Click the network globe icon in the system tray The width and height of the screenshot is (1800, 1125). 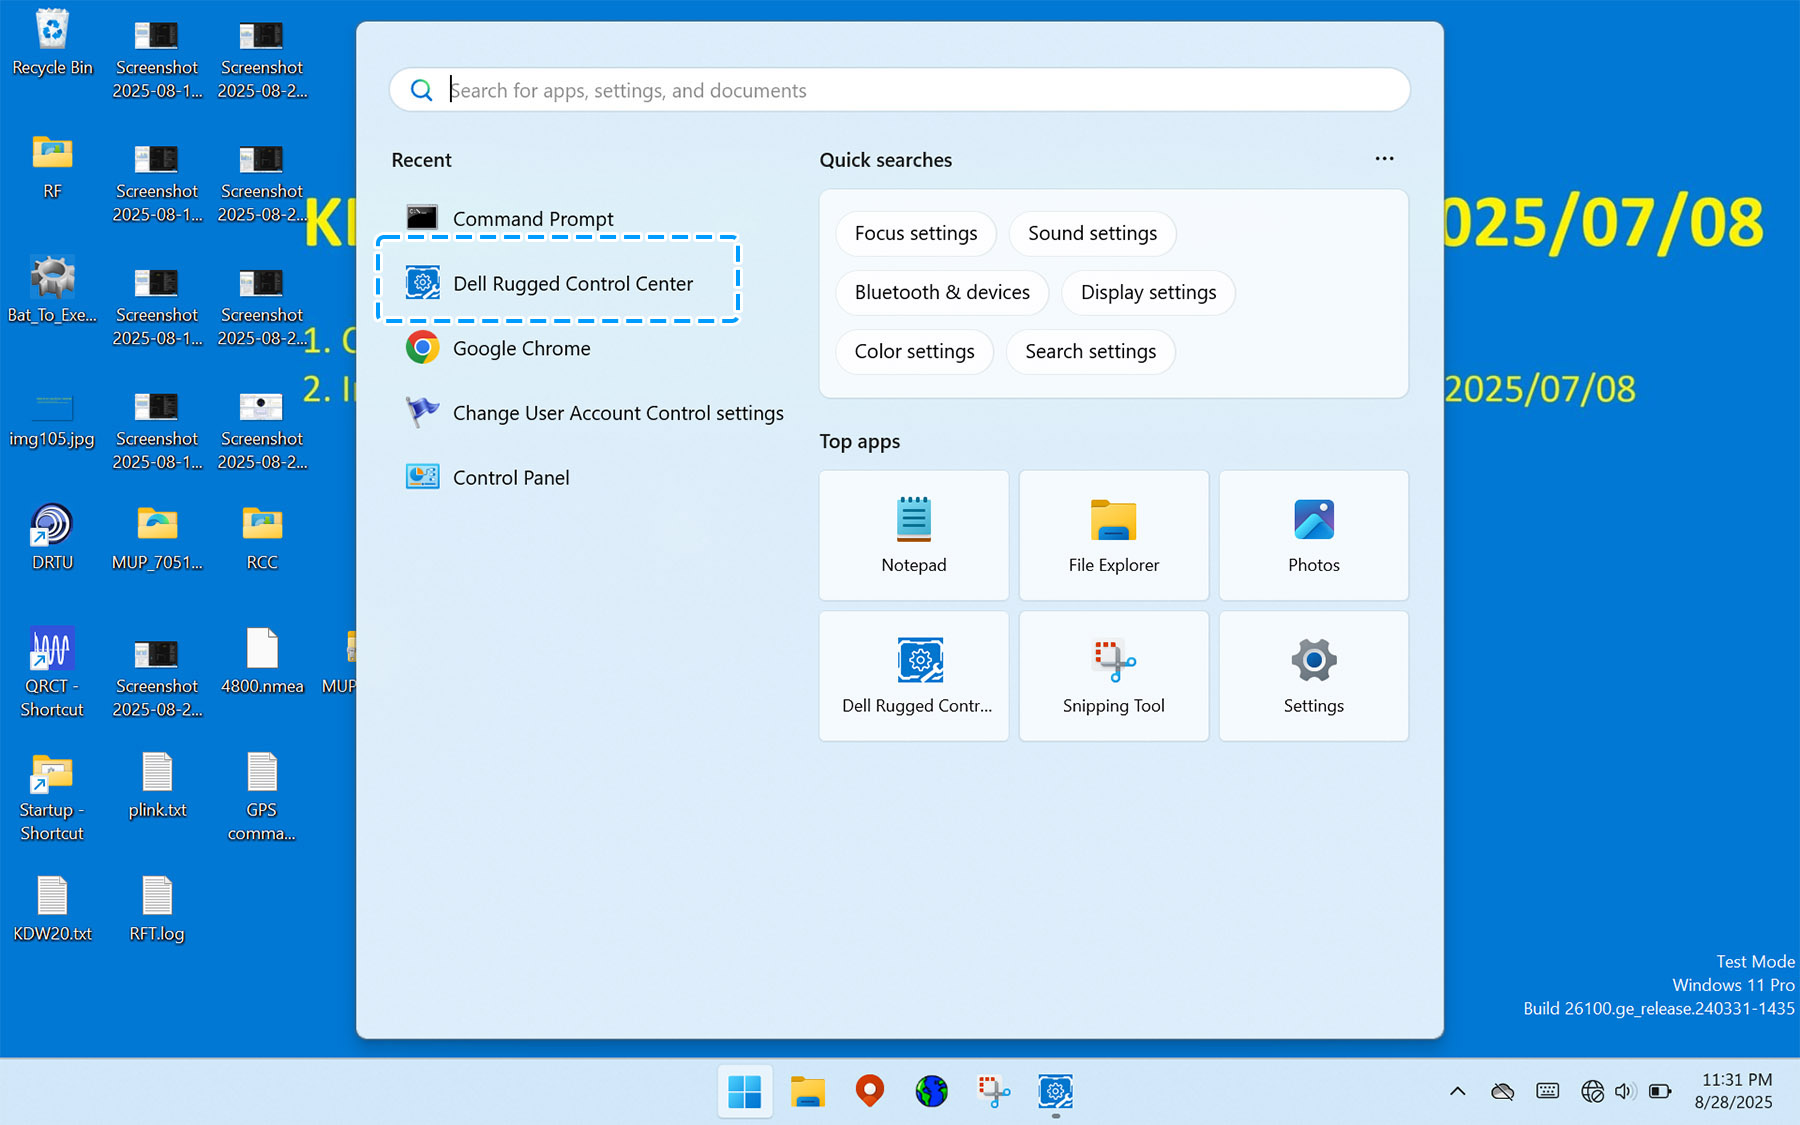point(1592,1091)
